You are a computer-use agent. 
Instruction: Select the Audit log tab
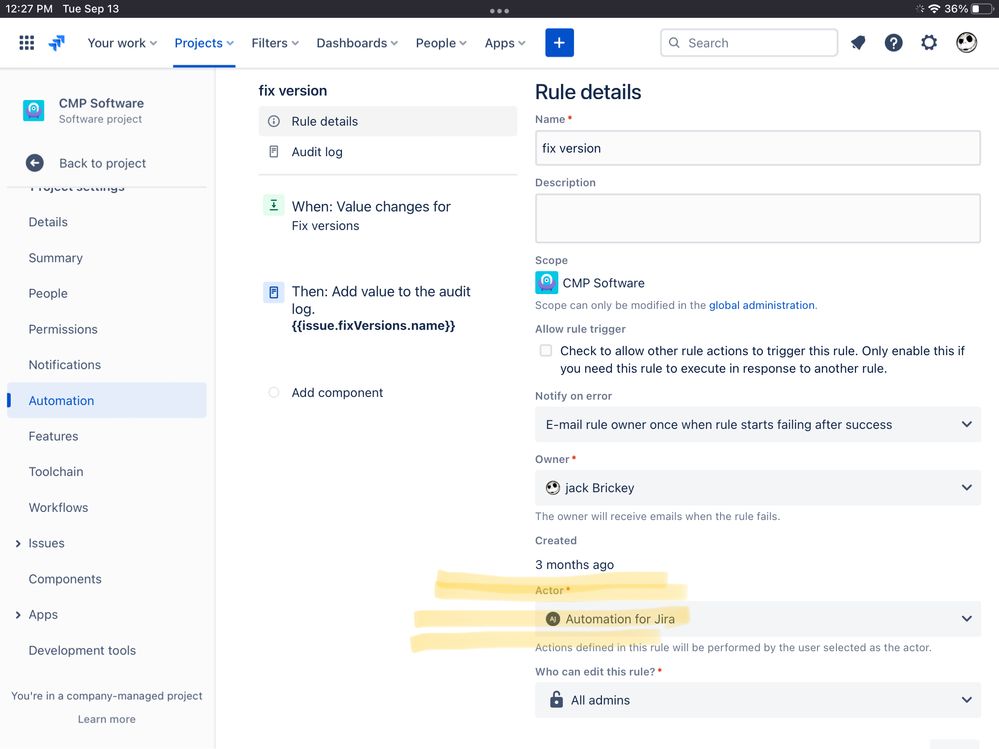click(388, 152)
